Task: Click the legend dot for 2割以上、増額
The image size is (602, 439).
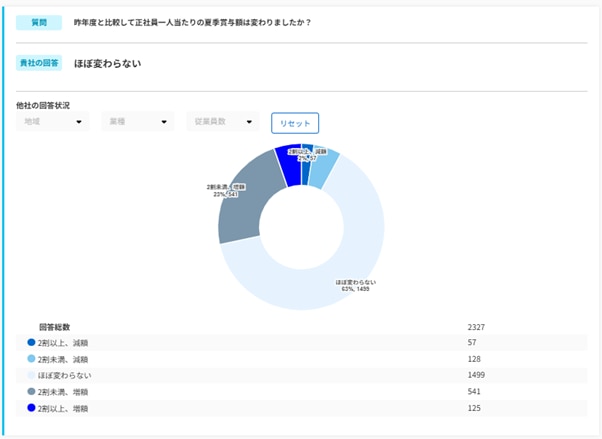Action: point(31,408)
